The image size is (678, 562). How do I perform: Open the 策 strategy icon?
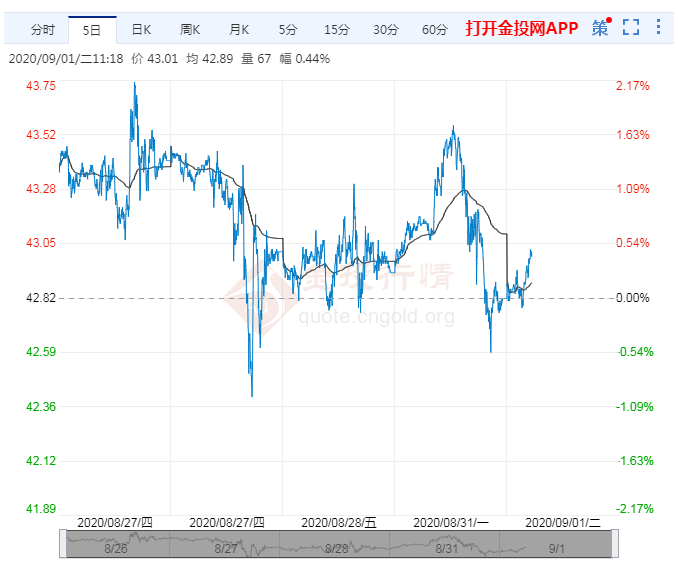click(600, 28)
